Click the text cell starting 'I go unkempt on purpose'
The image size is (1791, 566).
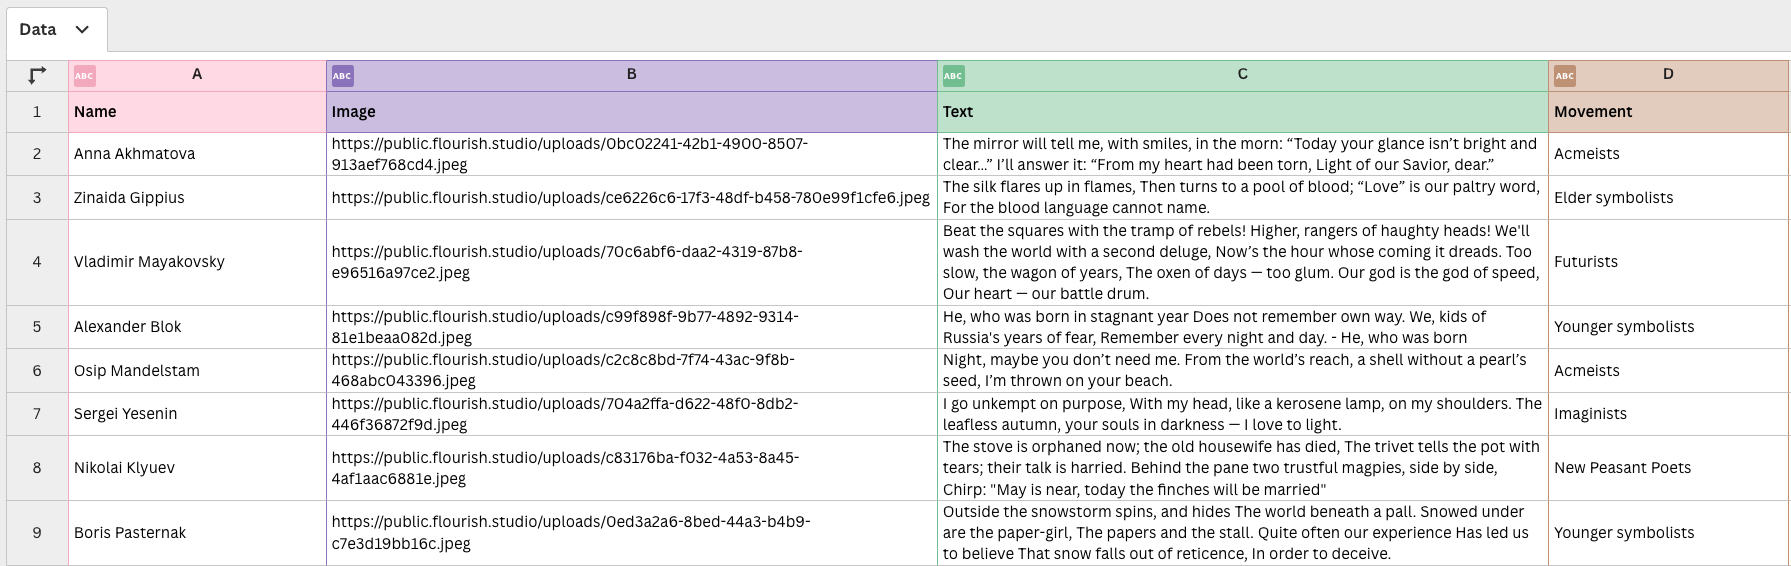coord(1243,414)
